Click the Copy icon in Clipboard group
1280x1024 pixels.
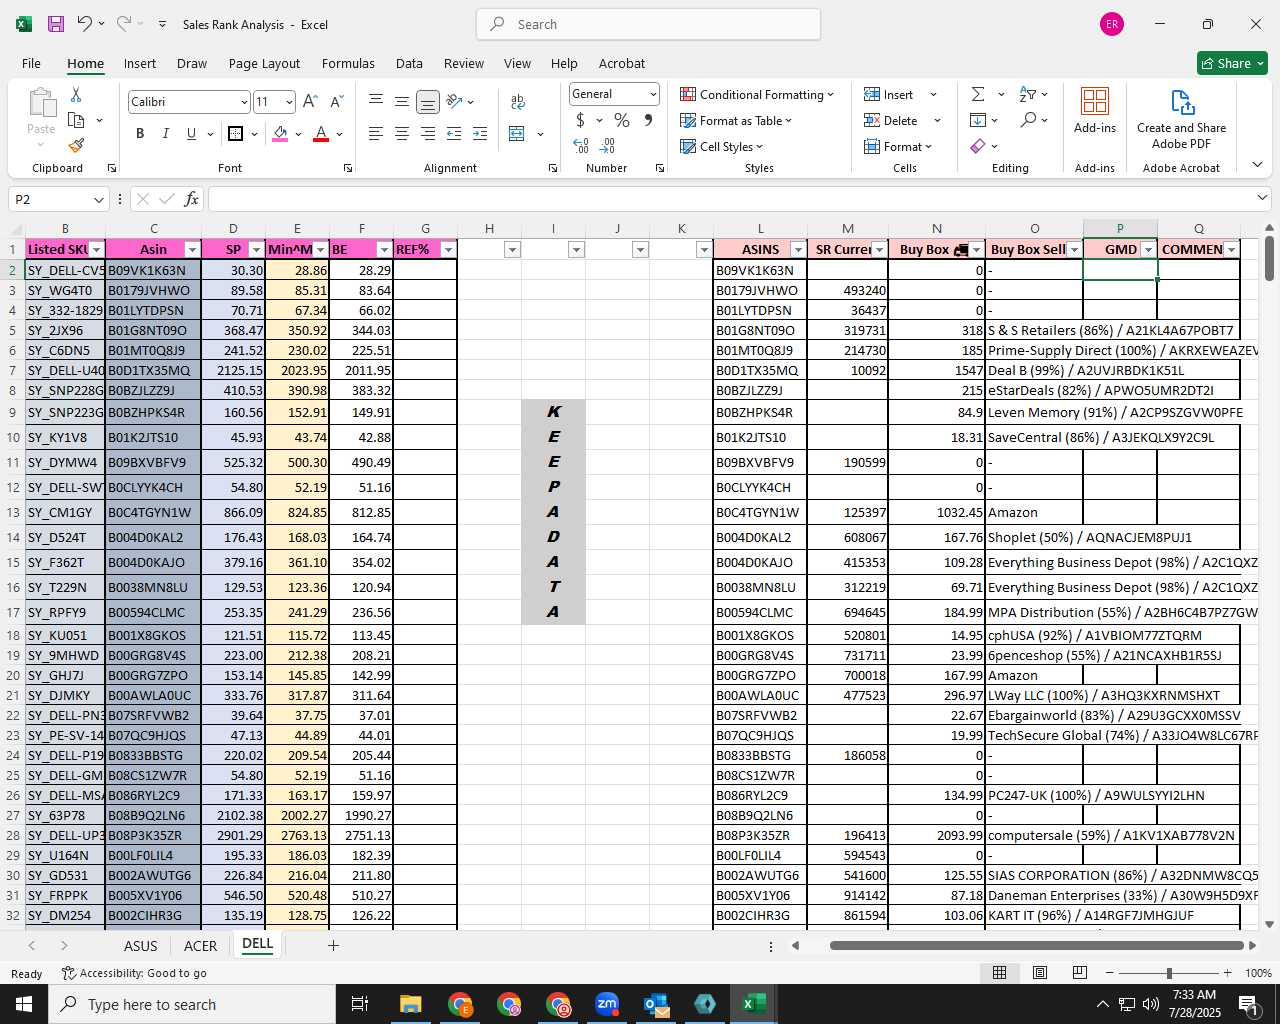76,120
